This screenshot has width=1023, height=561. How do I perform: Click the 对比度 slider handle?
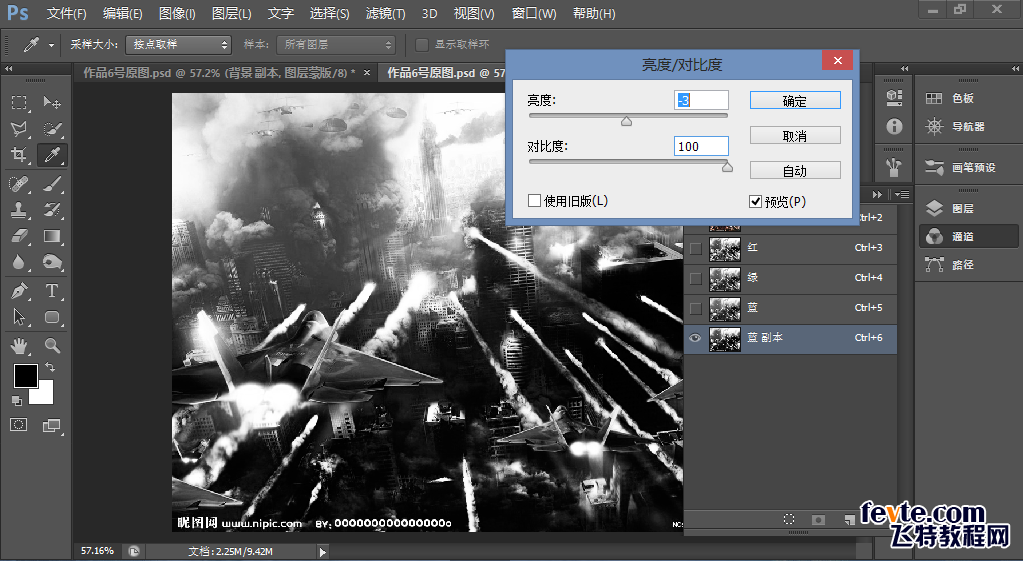pos(727,167)
